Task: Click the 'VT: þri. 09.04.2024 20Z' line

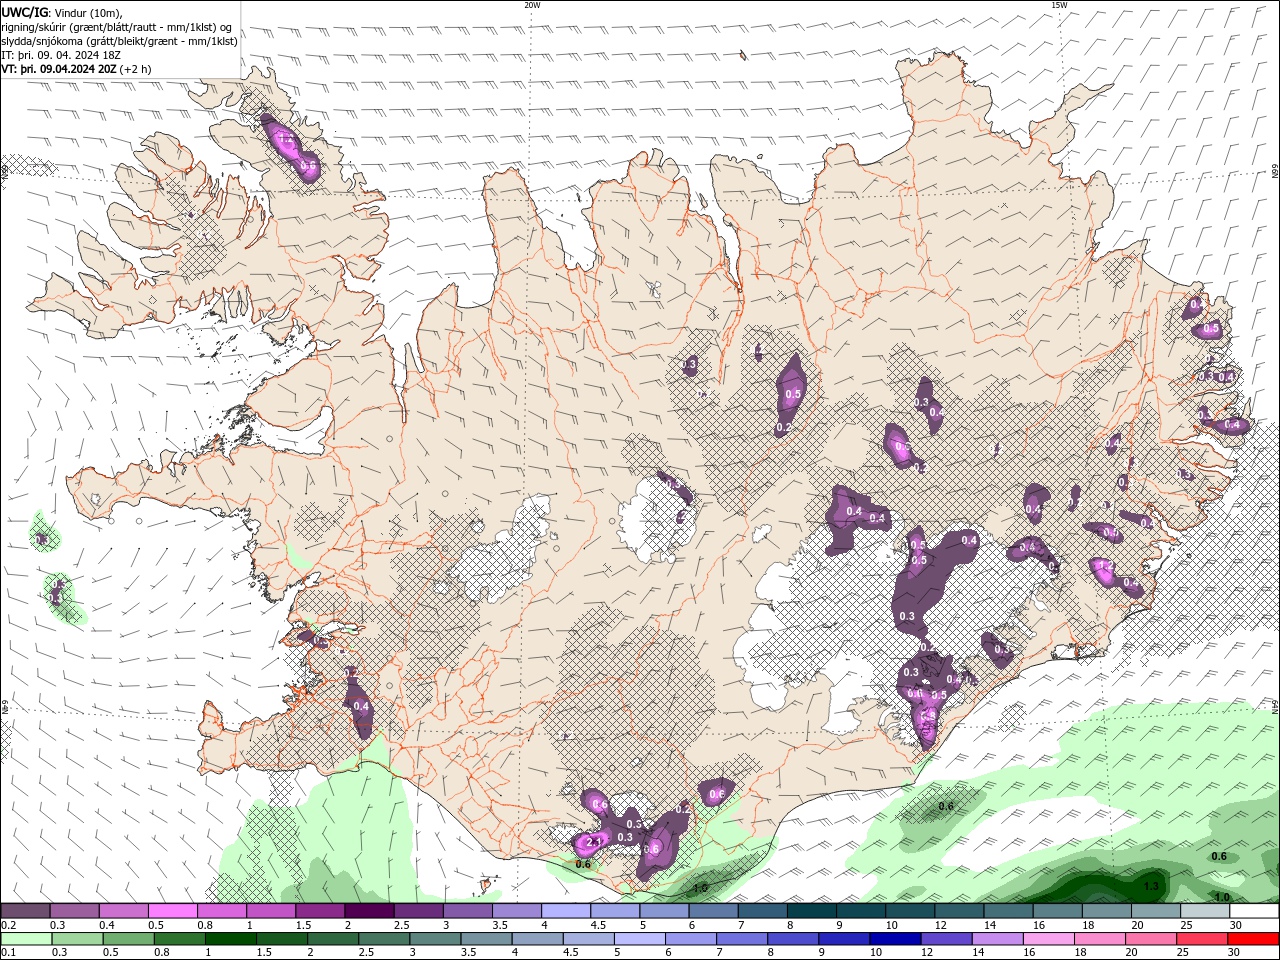Action: pyautogui.click(x=77, y=69)
